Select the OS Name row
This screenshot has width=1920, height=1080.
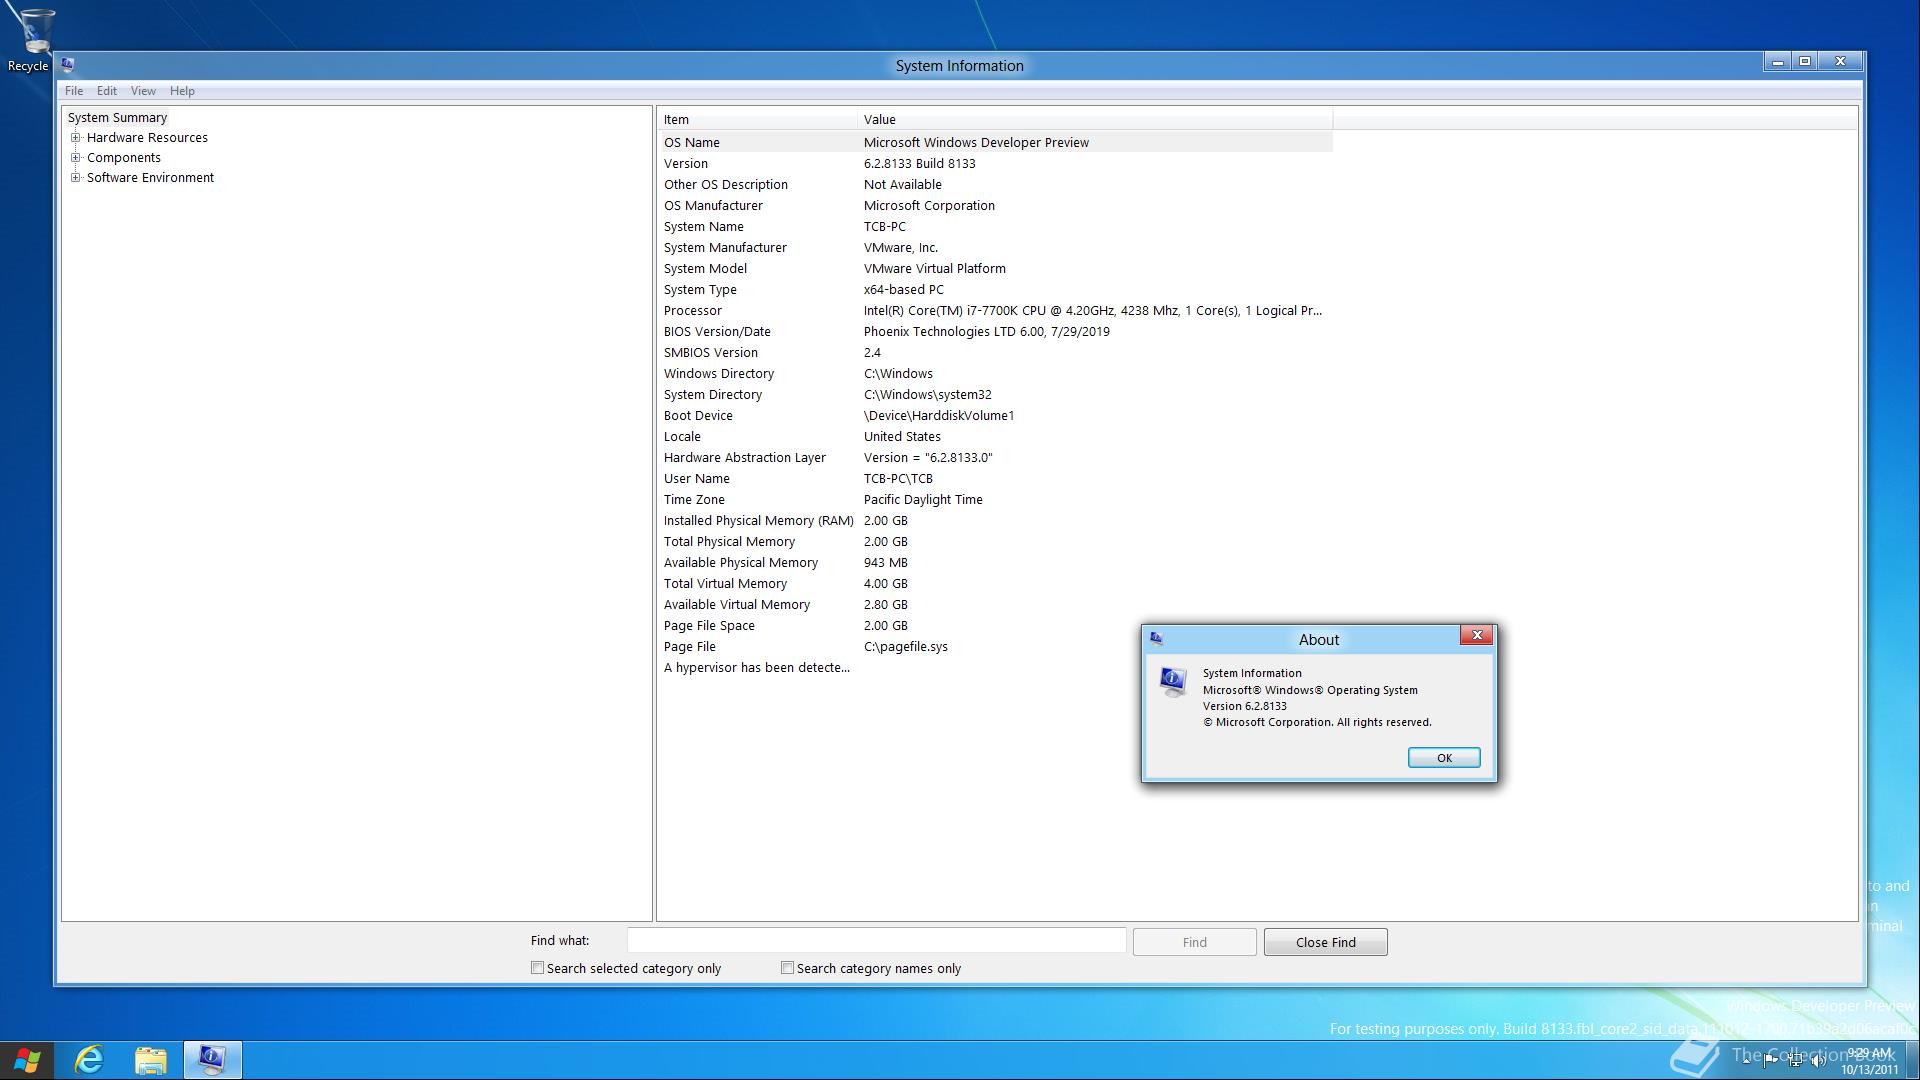tap(995, 143)
